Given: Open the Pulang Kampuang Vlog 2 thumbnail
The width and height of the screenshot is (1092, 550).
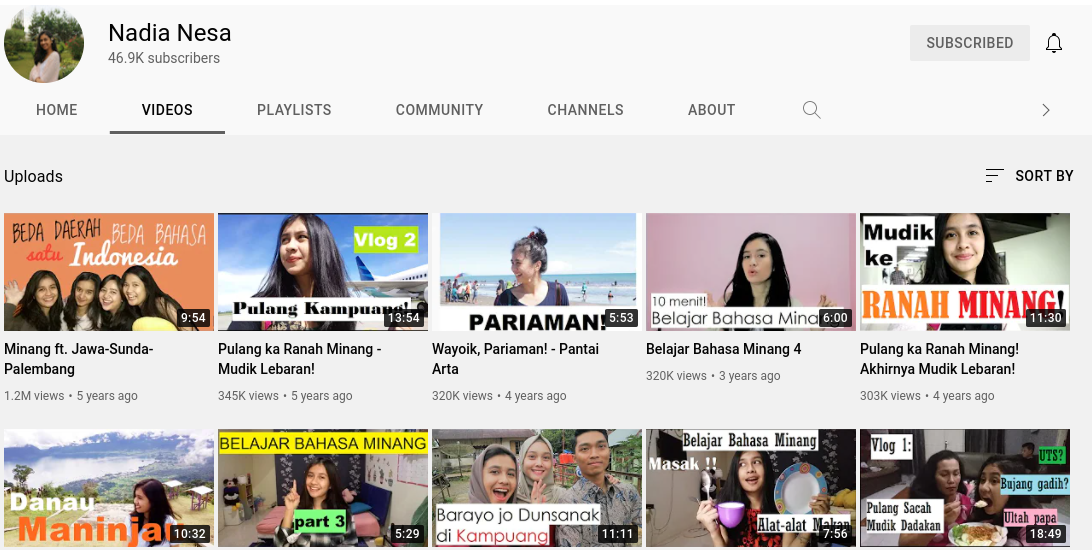Looking at the screenshot, I should (322, 271).
